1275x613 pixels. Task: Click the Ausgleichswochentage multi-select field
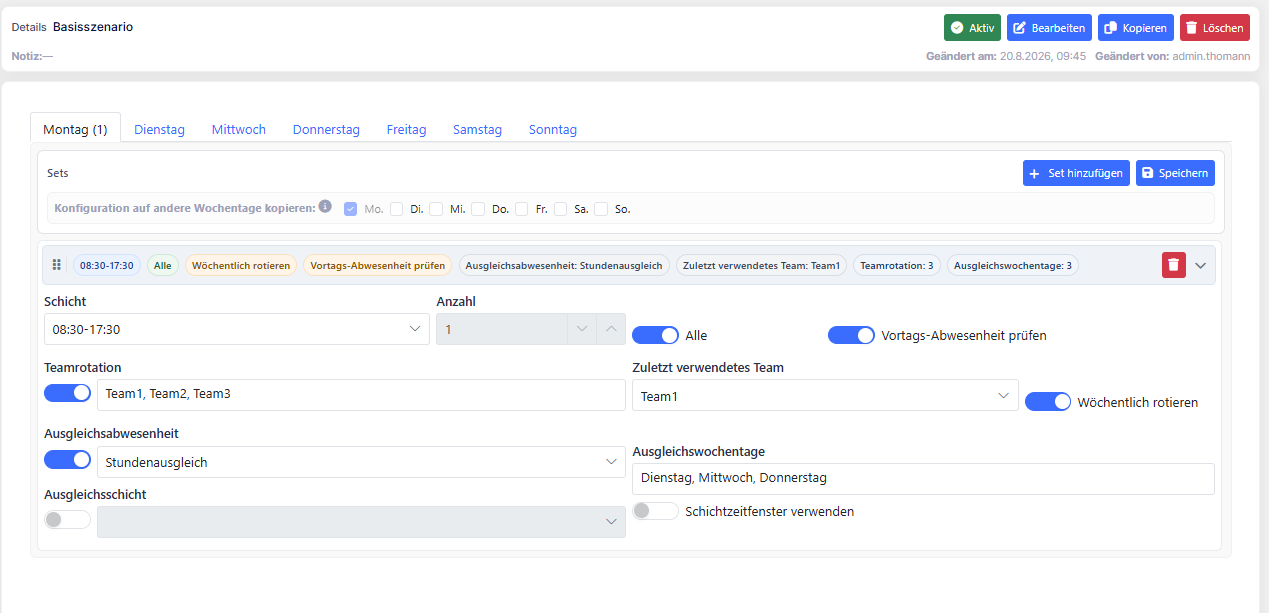923,478
